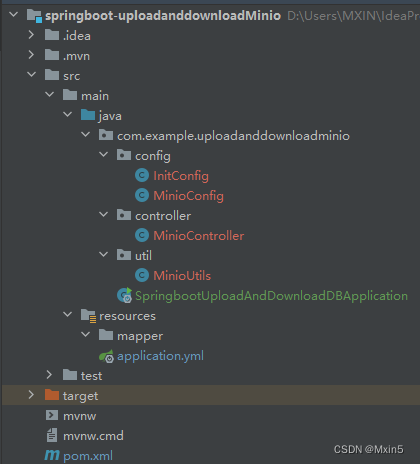
Task: Click the MinioUtils class icon
Action: tap(142, 275)
